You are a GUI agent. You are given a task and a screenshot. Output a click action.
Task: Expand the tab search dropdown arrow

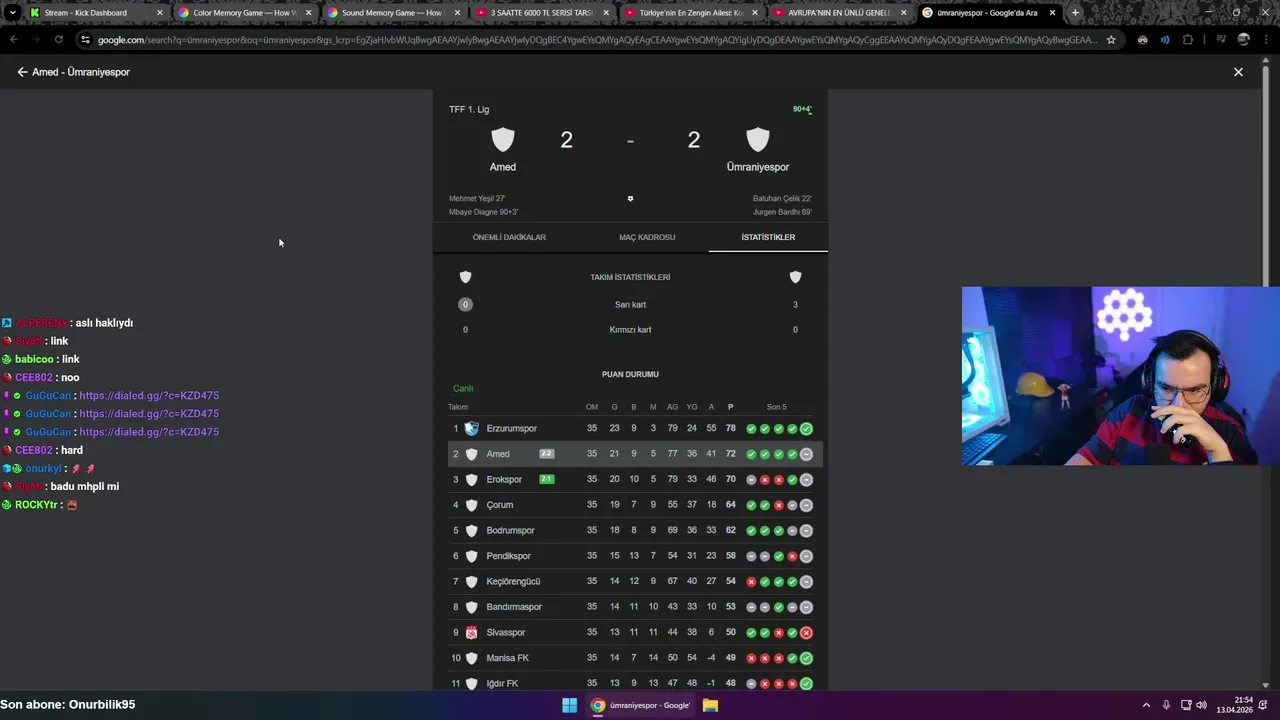coord(12,13)
